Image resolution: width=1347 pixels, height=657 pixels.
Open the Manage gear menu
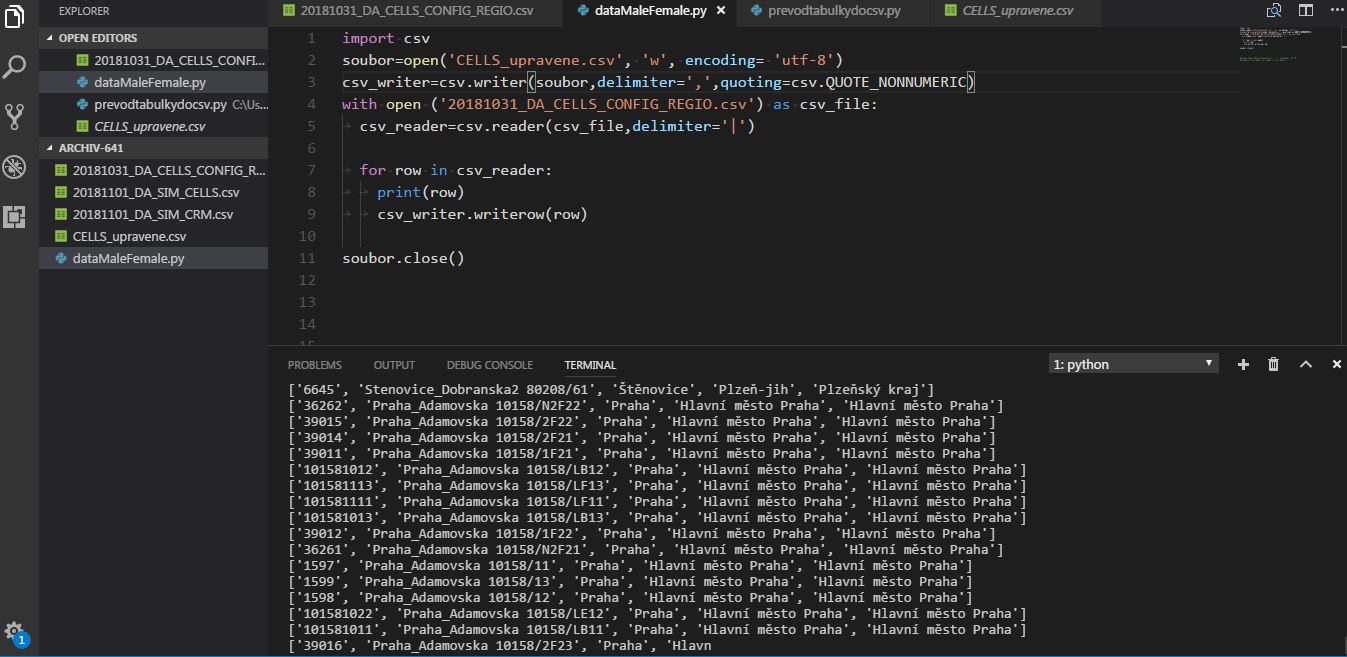(x=14, y=632)
